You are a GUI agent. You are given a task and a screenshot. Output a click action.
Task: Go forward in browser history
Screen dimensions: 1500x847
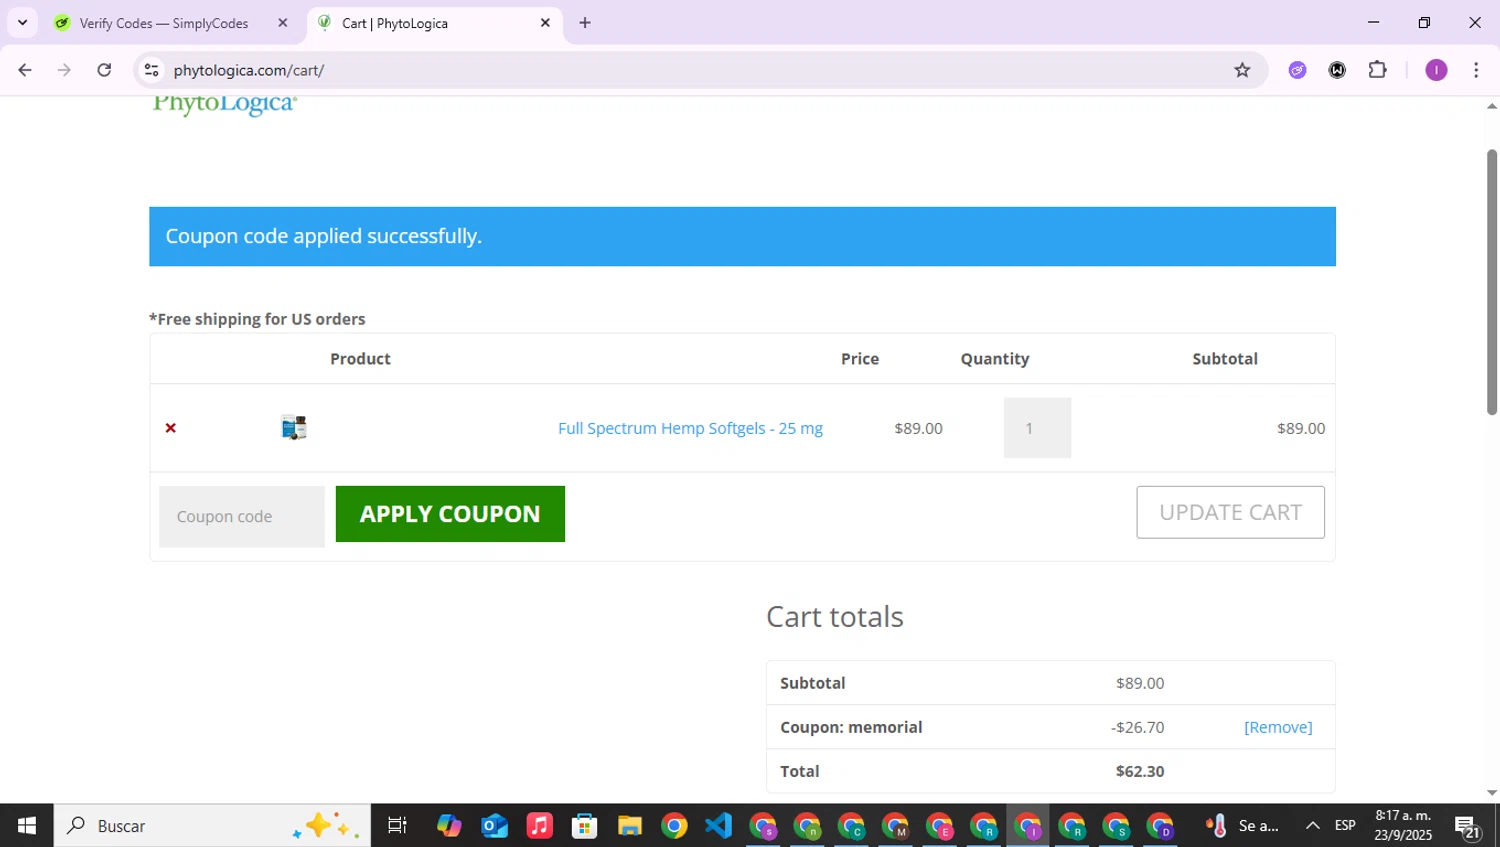65,70
